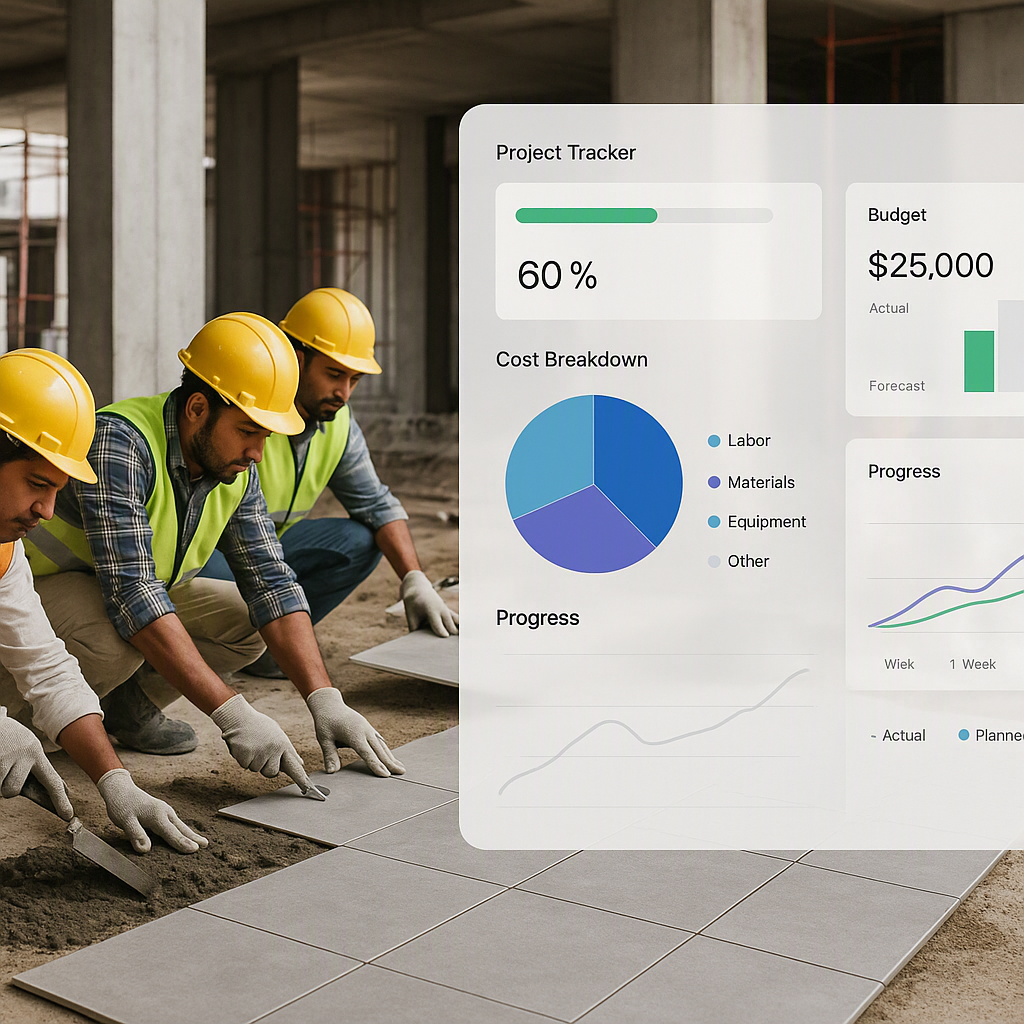This screenshot has width=1024, height=1024.
Task: Click the green bar in Budget chart
Action: (x=979, y=361)
